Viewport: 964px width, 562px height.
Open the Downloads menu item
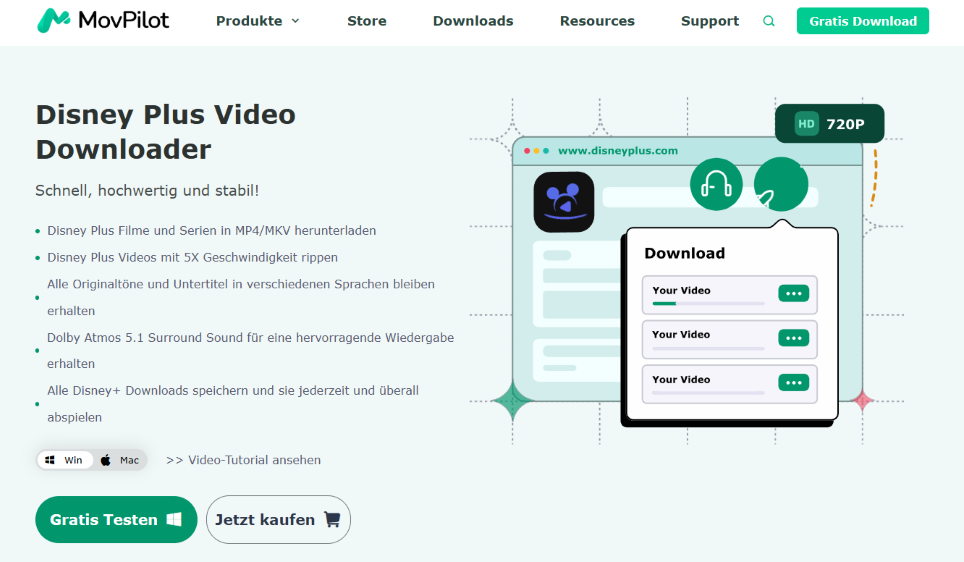point(473,21)
